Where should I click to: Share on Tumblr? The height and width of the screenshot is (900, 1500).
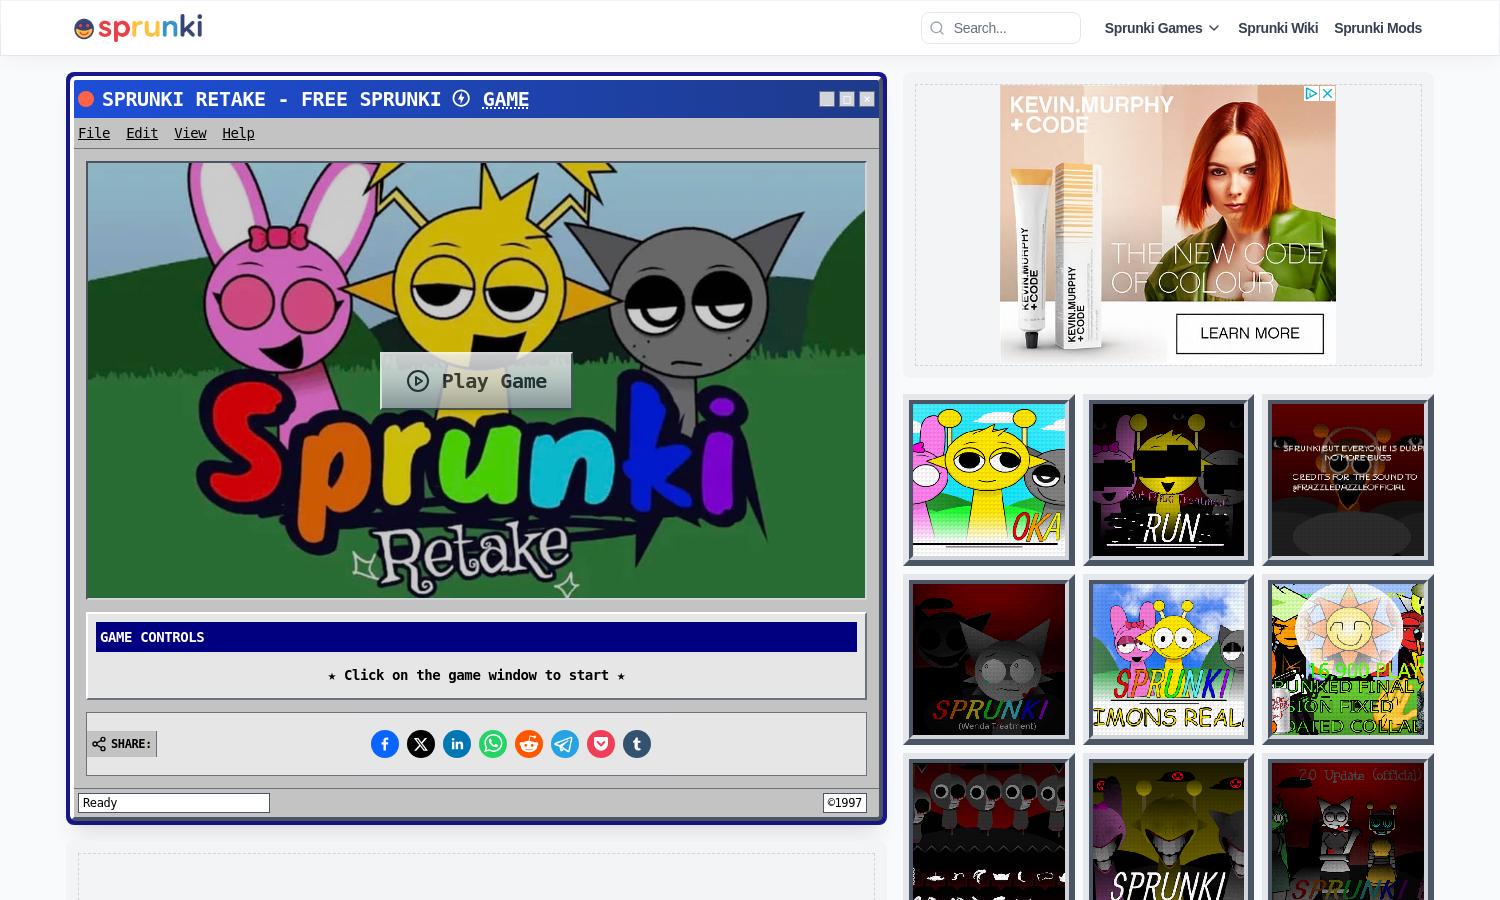(x=637, y=744)
